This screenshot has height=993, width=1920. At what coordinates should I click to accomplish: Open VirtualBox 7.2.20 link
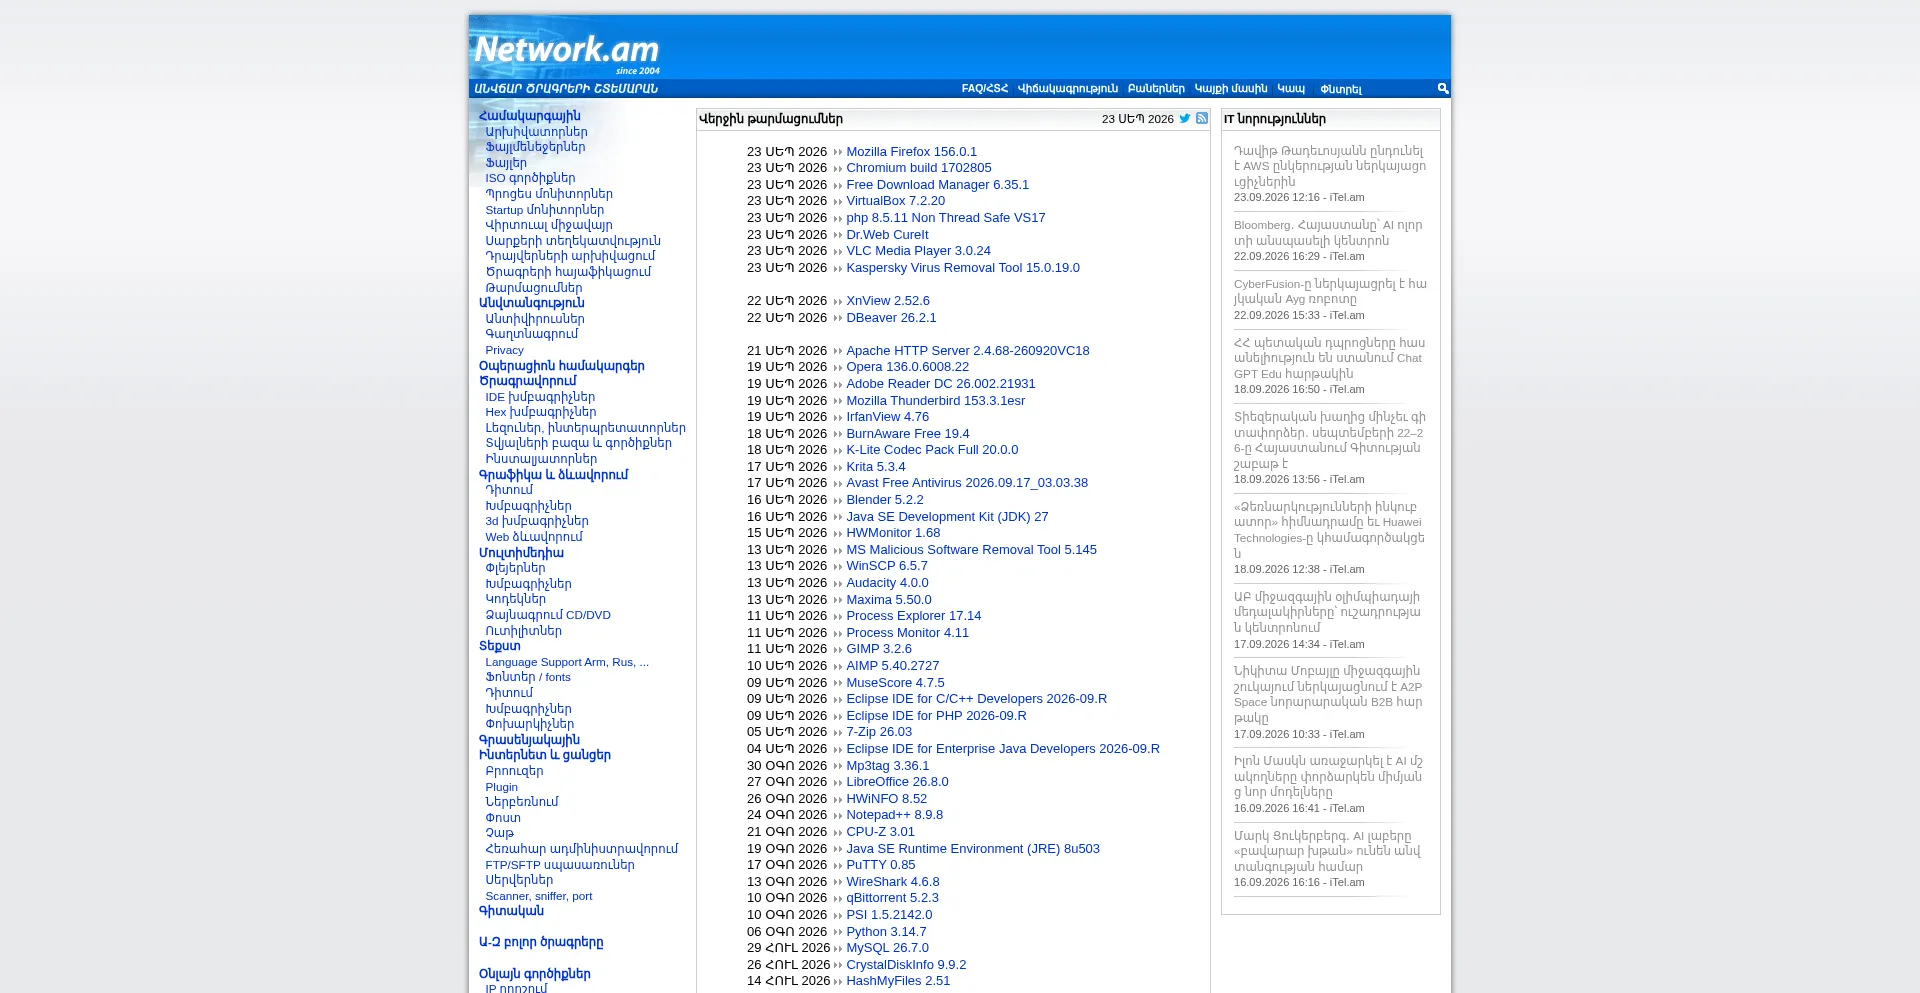(x=896, y=201)
